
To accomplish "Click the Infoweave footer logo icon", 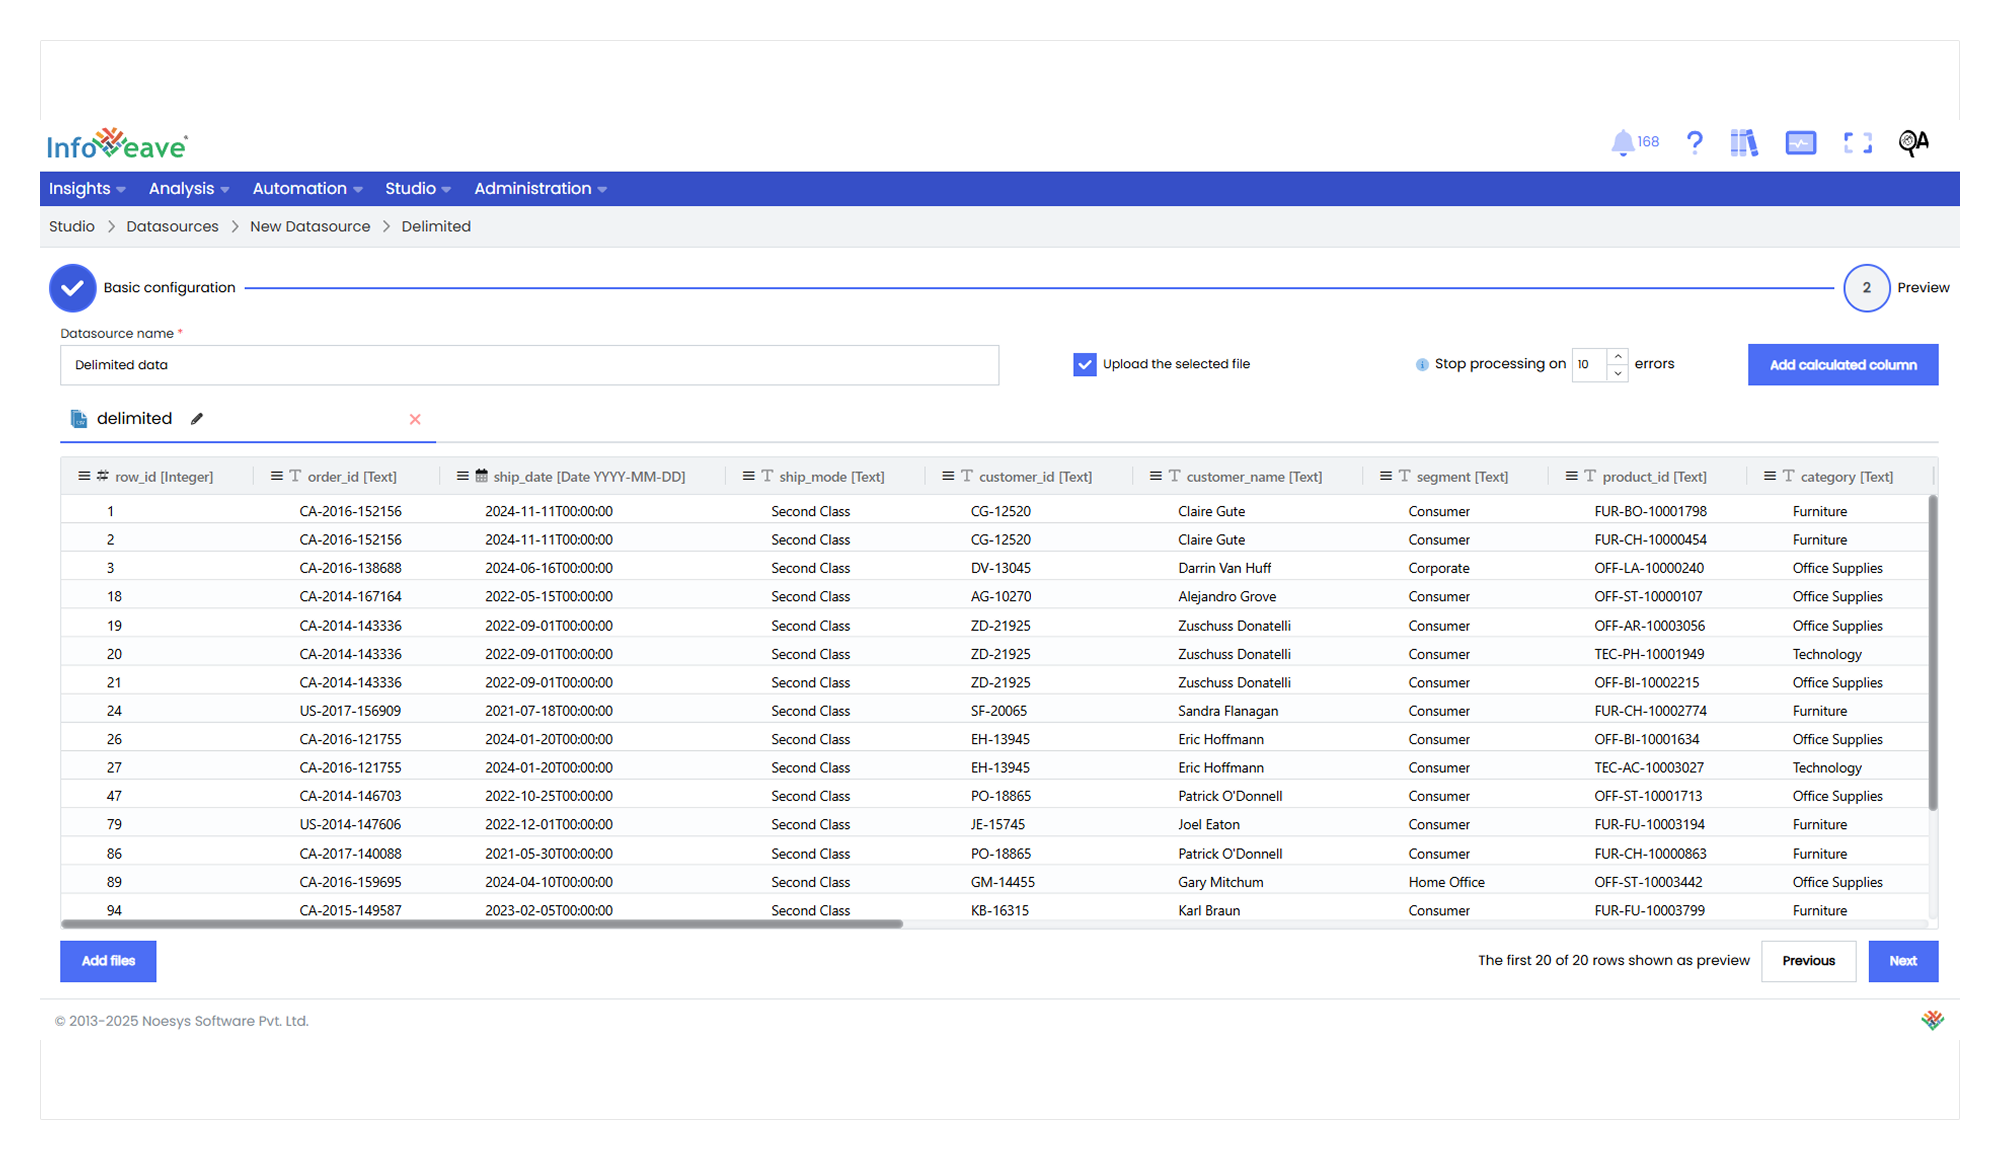I will pos(1932,1020).
